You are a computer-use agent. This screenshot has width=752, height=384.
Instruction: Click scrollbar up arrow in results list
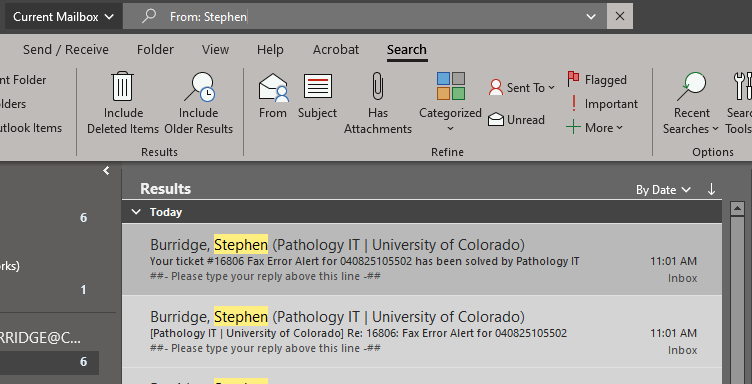pyautogui.click(x=737, y=209)
